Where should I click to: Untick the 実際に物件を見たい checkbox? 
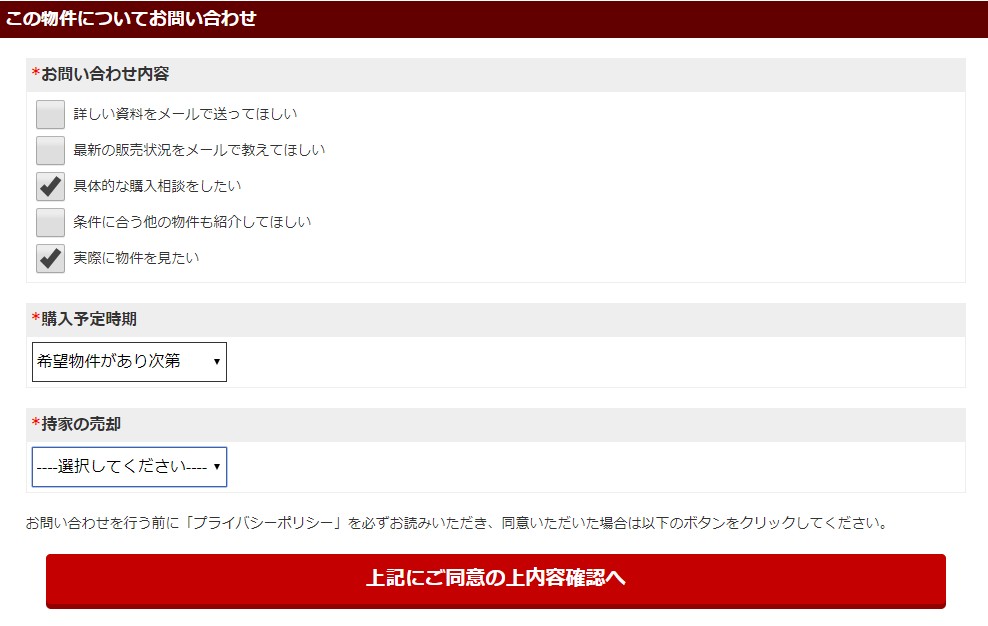pos(50,258)
